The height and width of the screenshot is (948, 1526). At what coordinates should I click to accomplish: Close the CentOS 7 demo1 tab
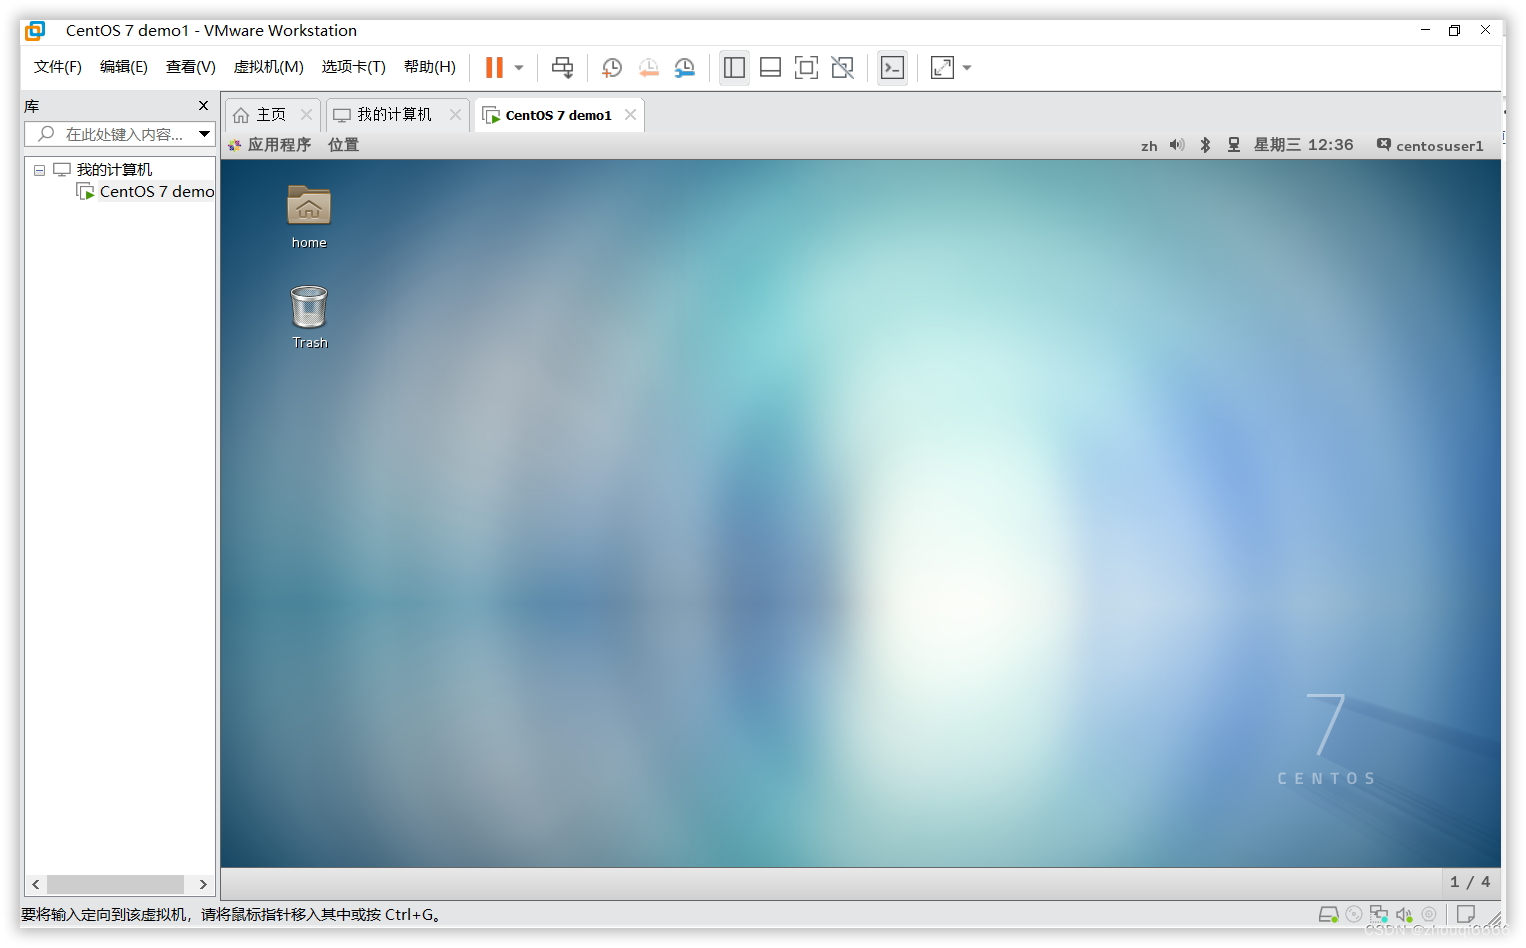630,115
